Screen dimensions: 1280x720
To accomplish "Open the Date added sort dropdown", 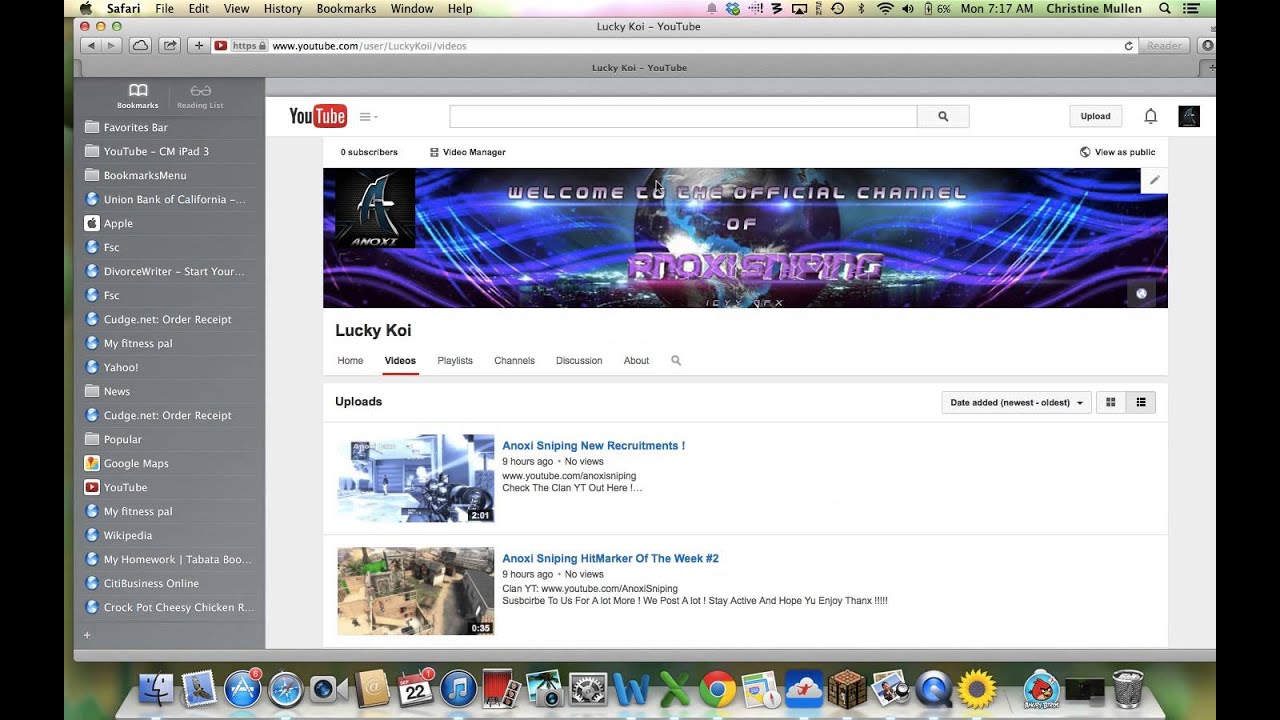I will tap(1016, 402).
